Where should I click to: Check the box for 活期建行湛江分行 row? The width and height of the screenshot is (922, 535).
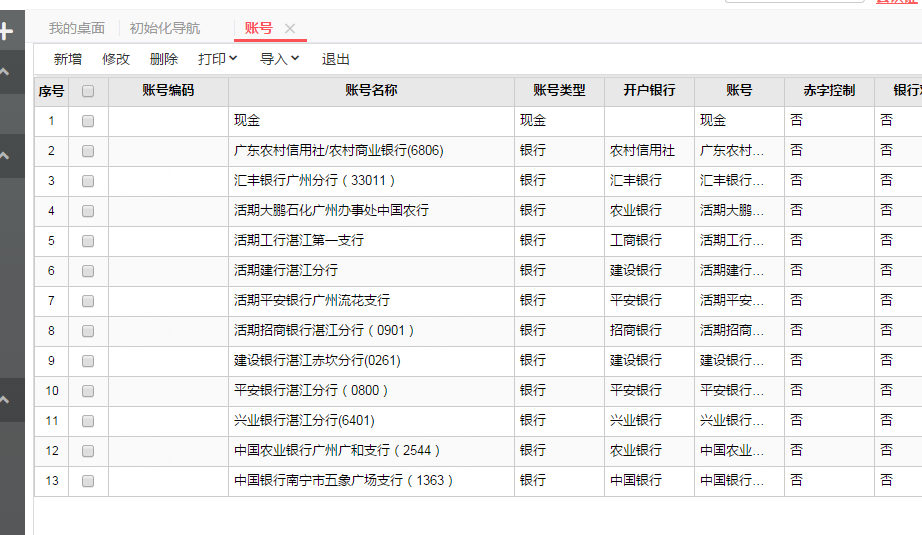(88, 271)
